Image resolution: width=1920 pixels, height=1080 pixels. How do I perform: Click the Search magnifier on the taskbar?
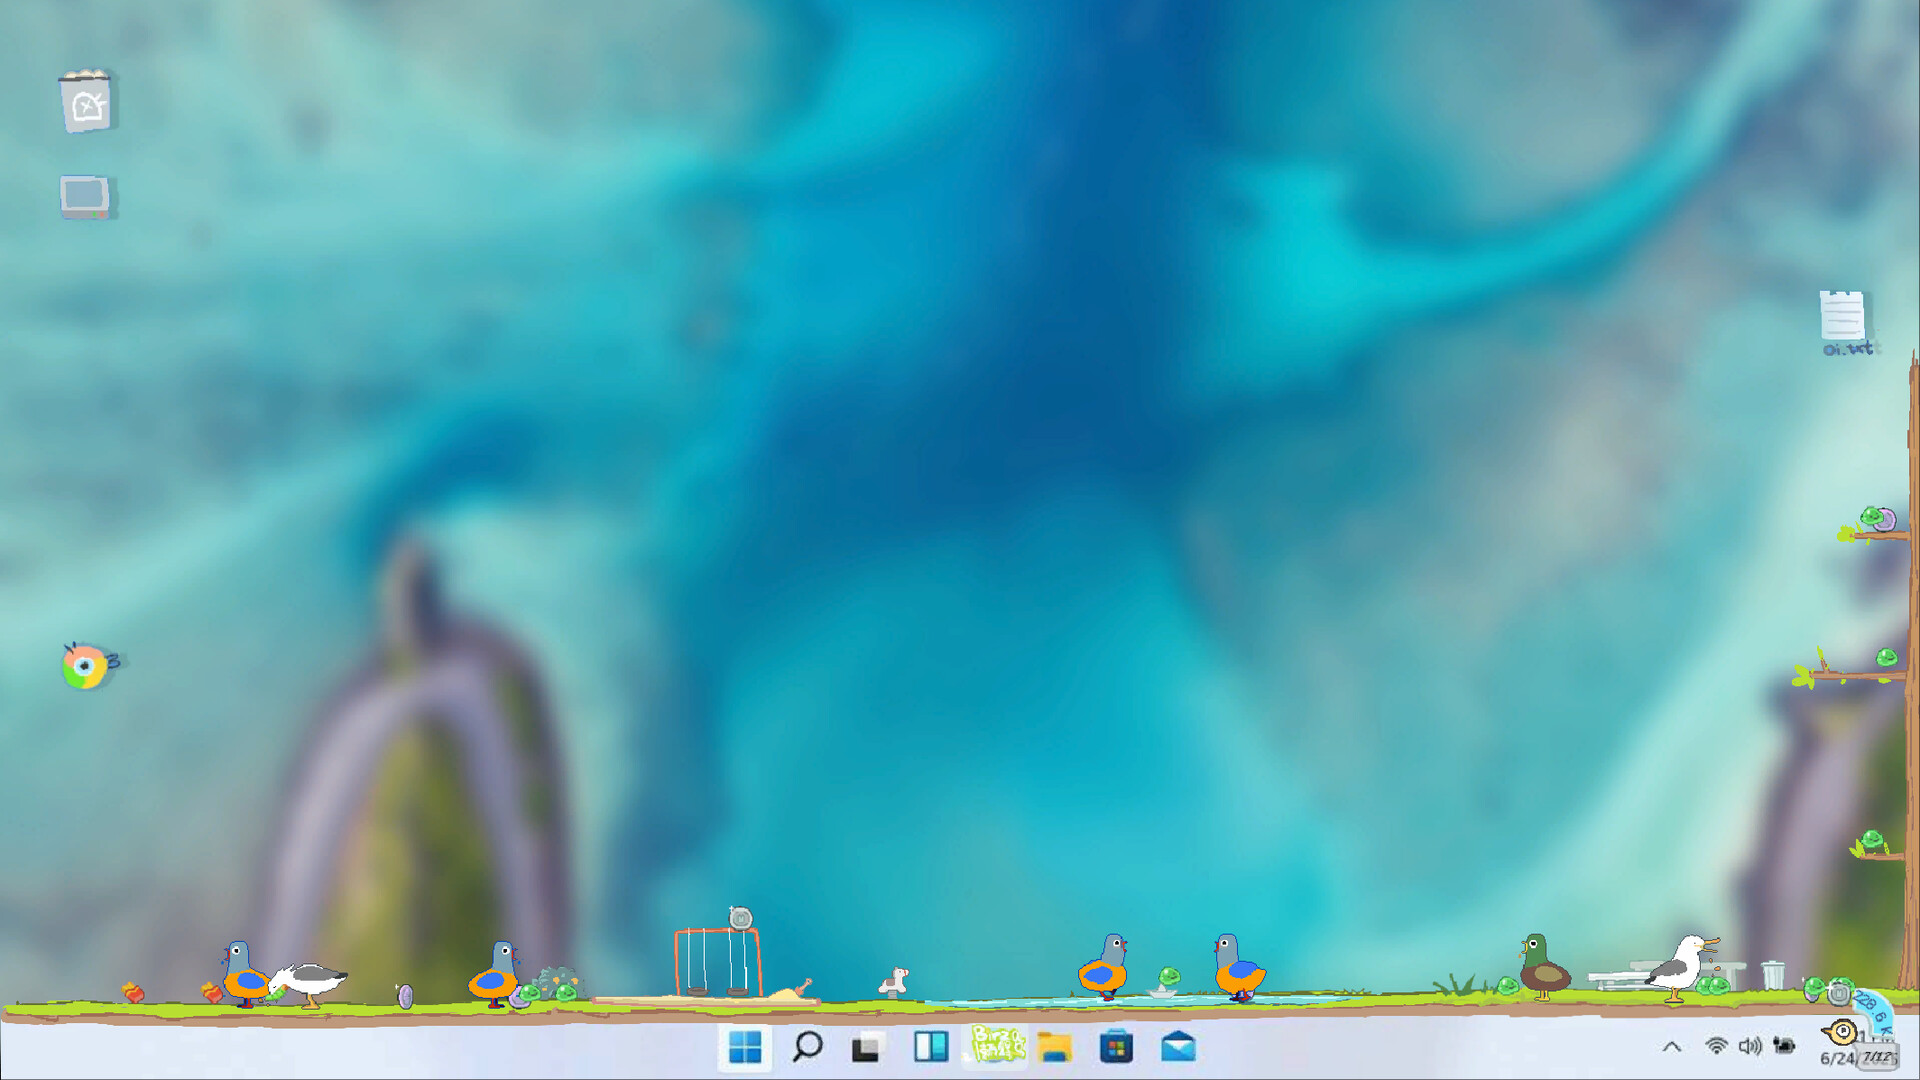click(x=807, y=1047)
